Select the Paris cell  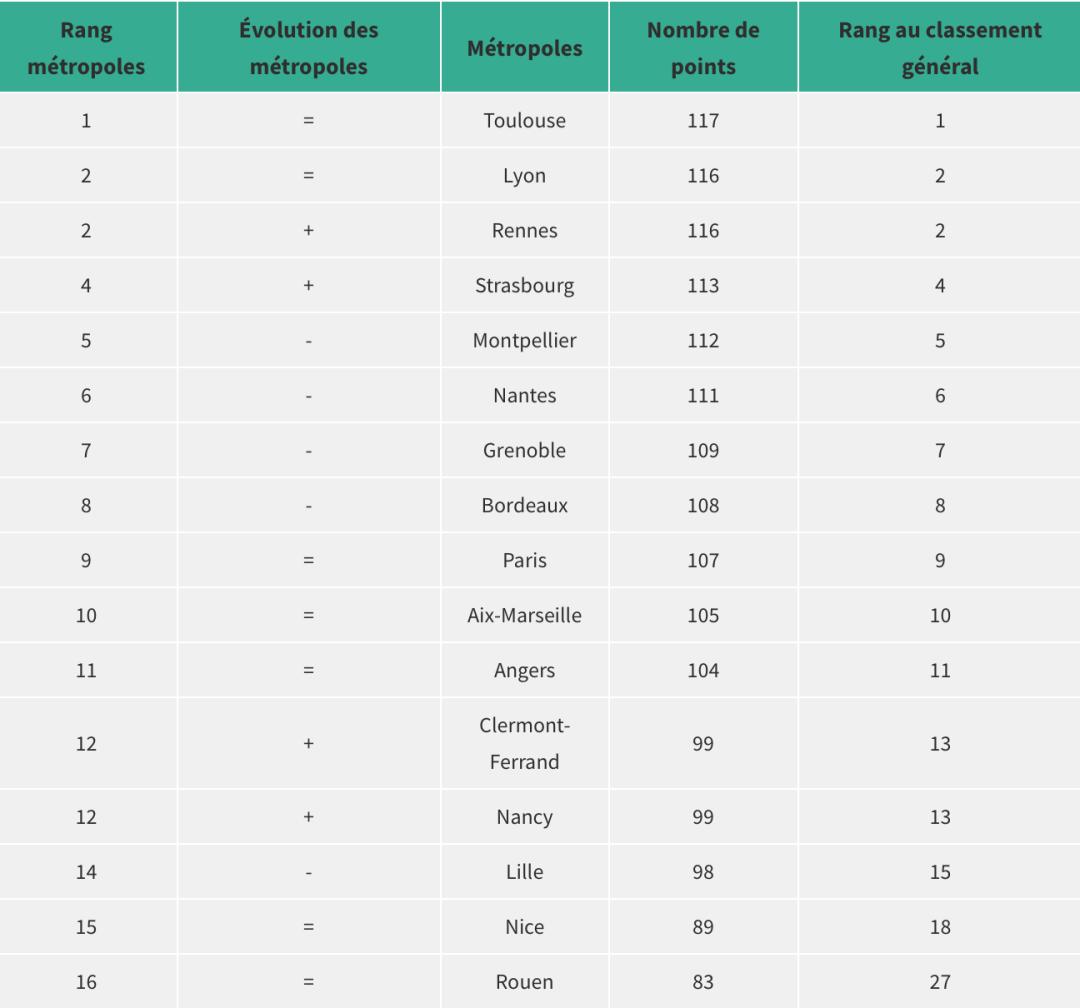[524, 561]
